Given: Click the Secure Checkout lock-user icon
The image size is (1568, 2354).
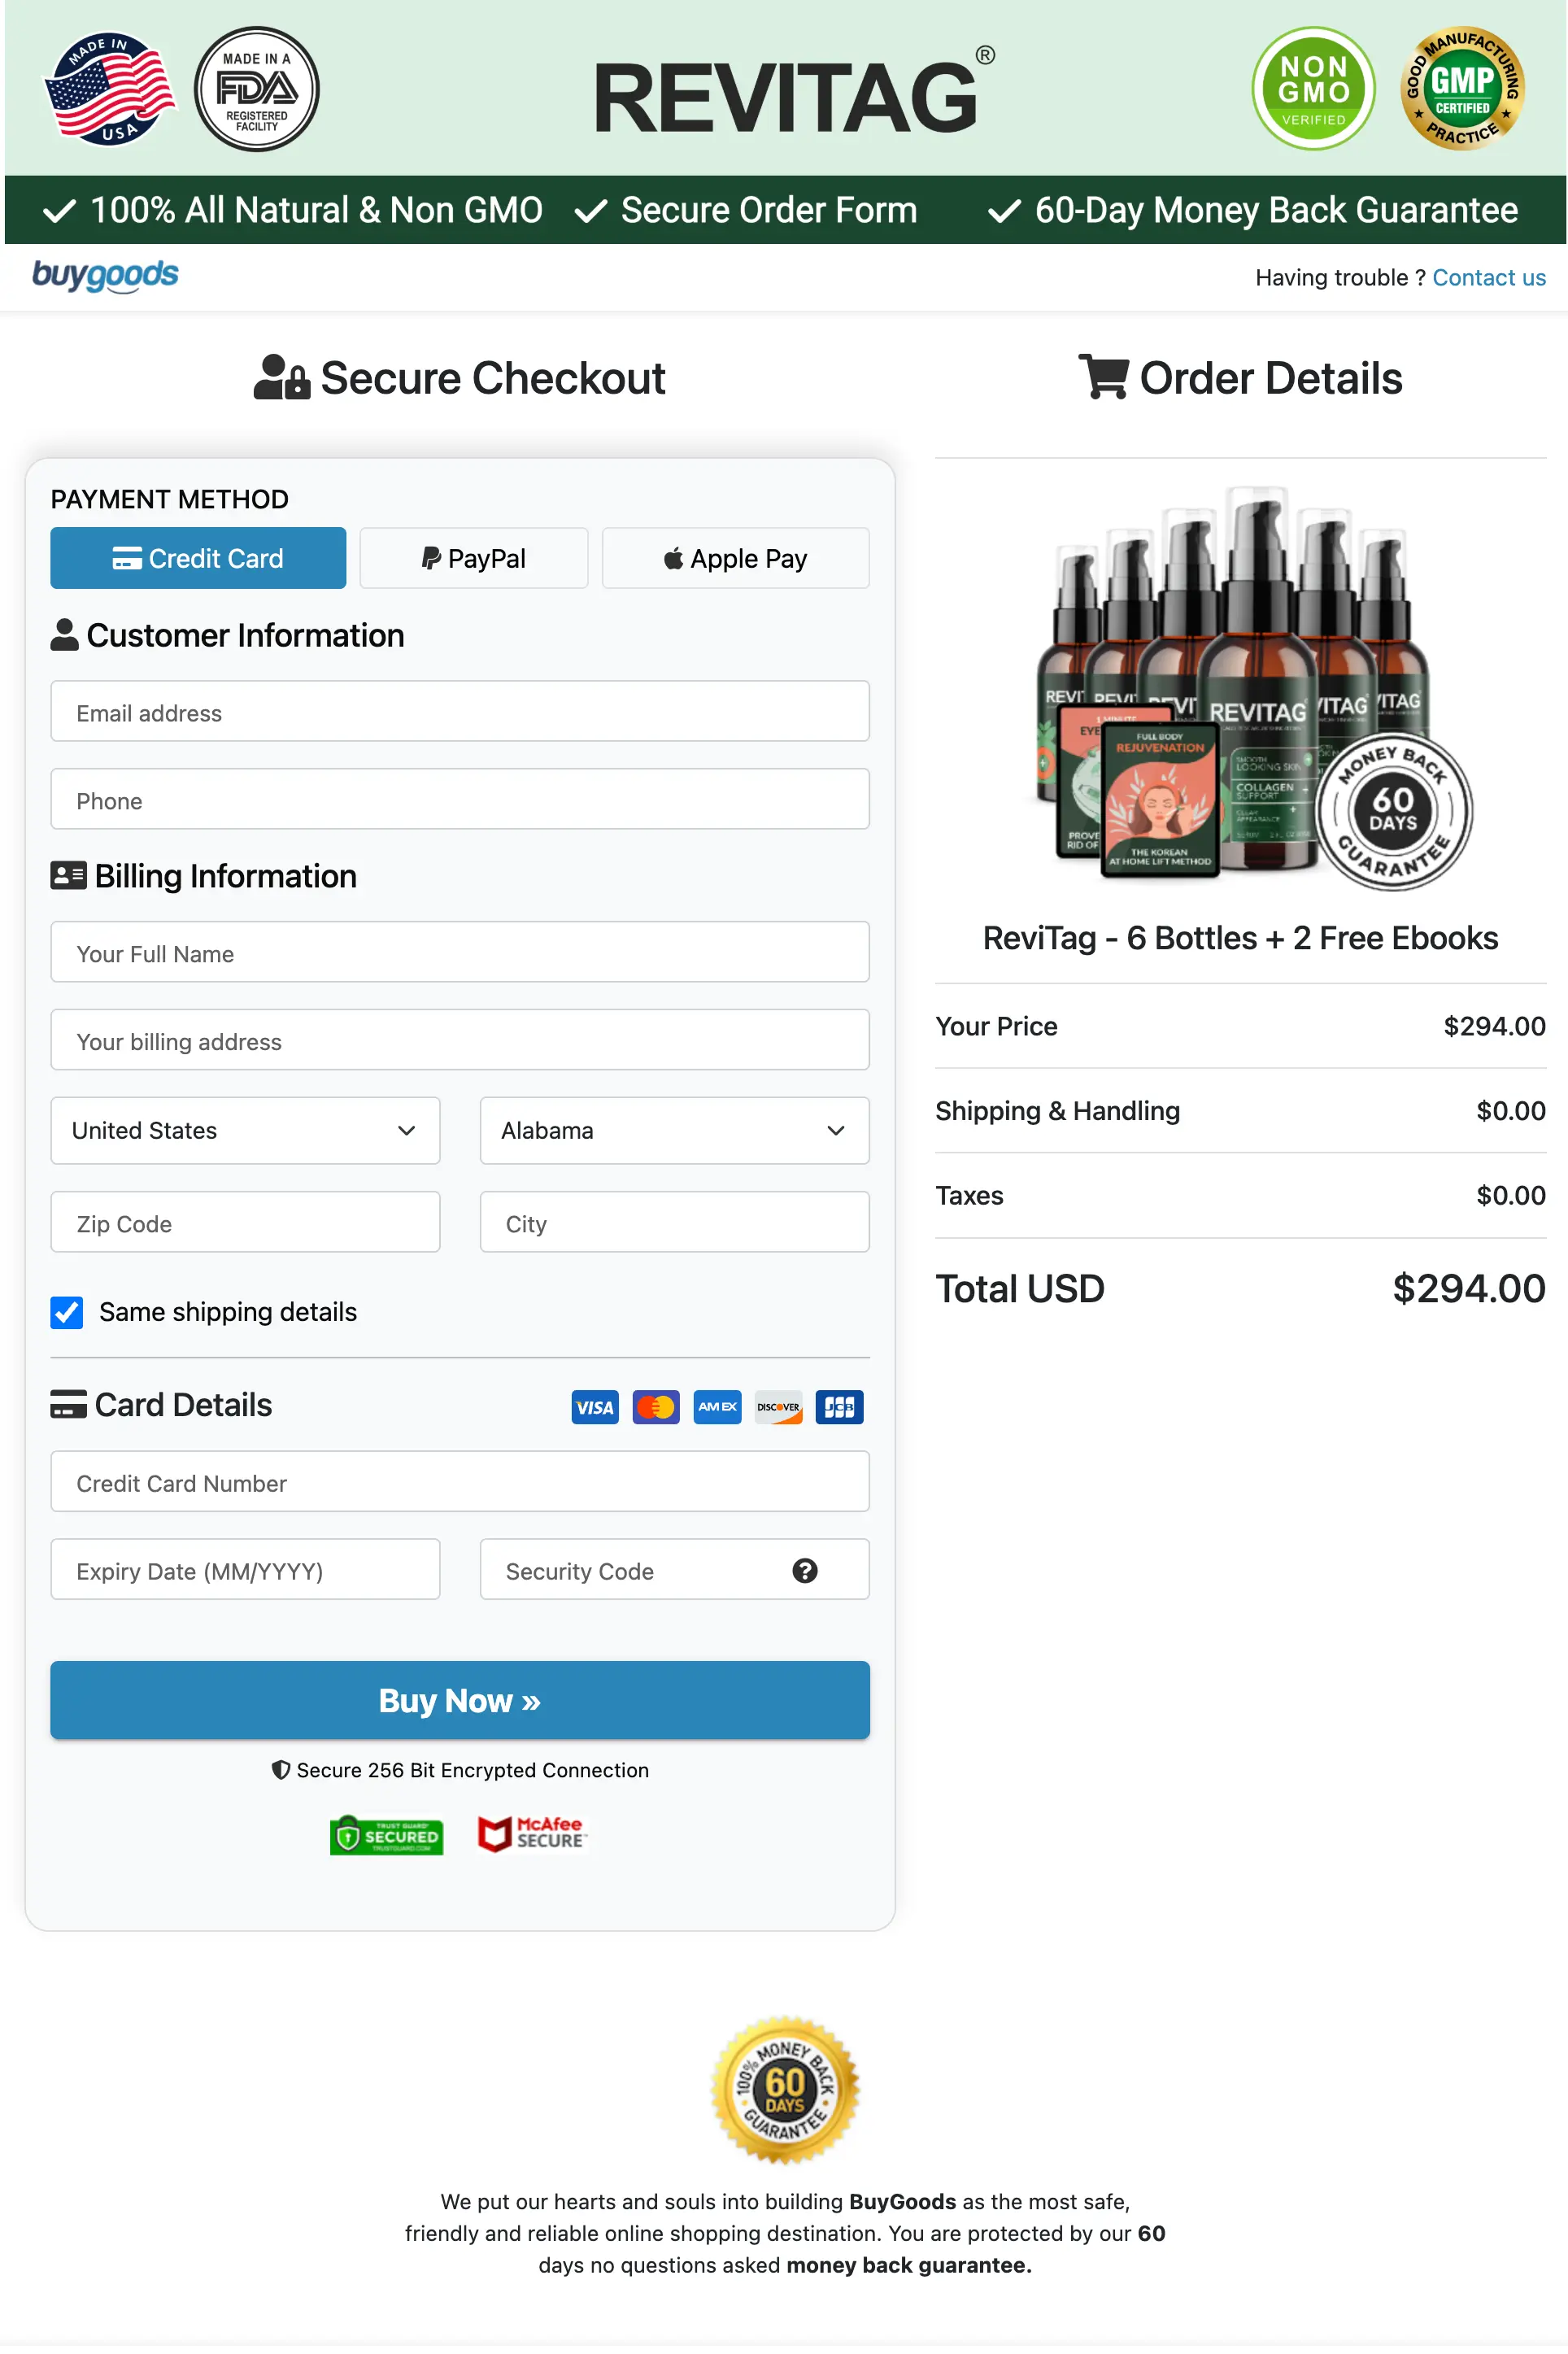Looking at the screenshot, I should coord(281,377).
